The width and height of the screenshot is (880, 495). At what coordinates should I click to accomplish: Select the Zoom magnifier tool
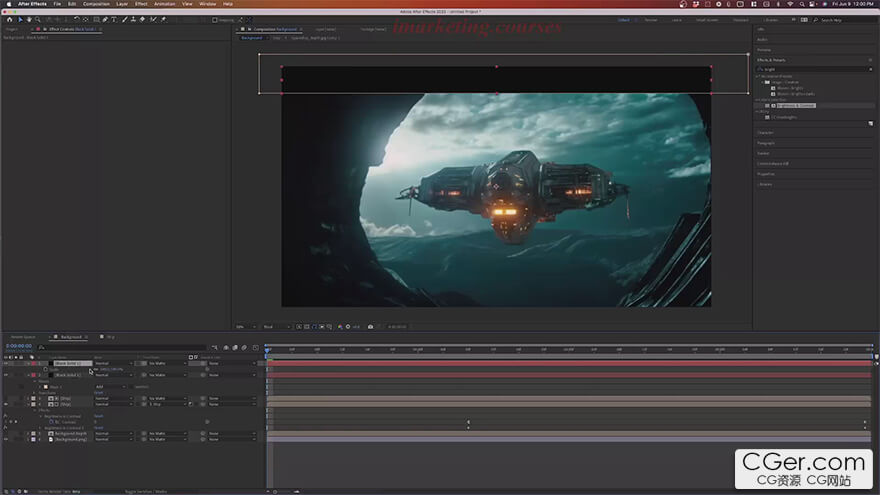click(38, 20)
